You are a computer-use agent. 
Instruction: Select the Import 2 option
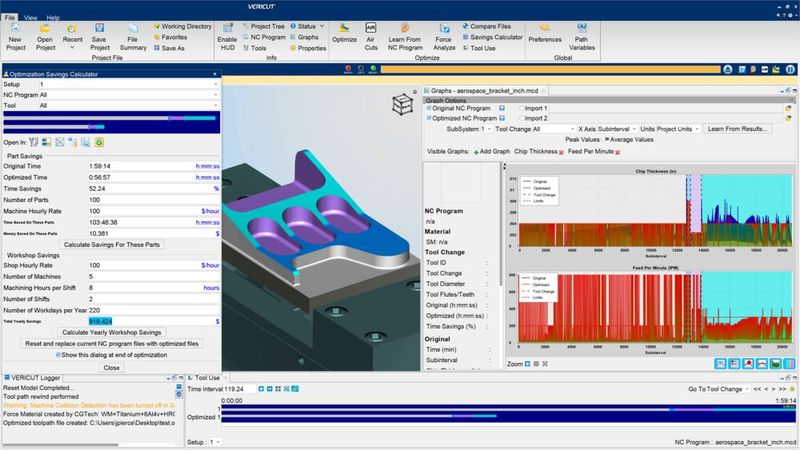pos(521,118)
